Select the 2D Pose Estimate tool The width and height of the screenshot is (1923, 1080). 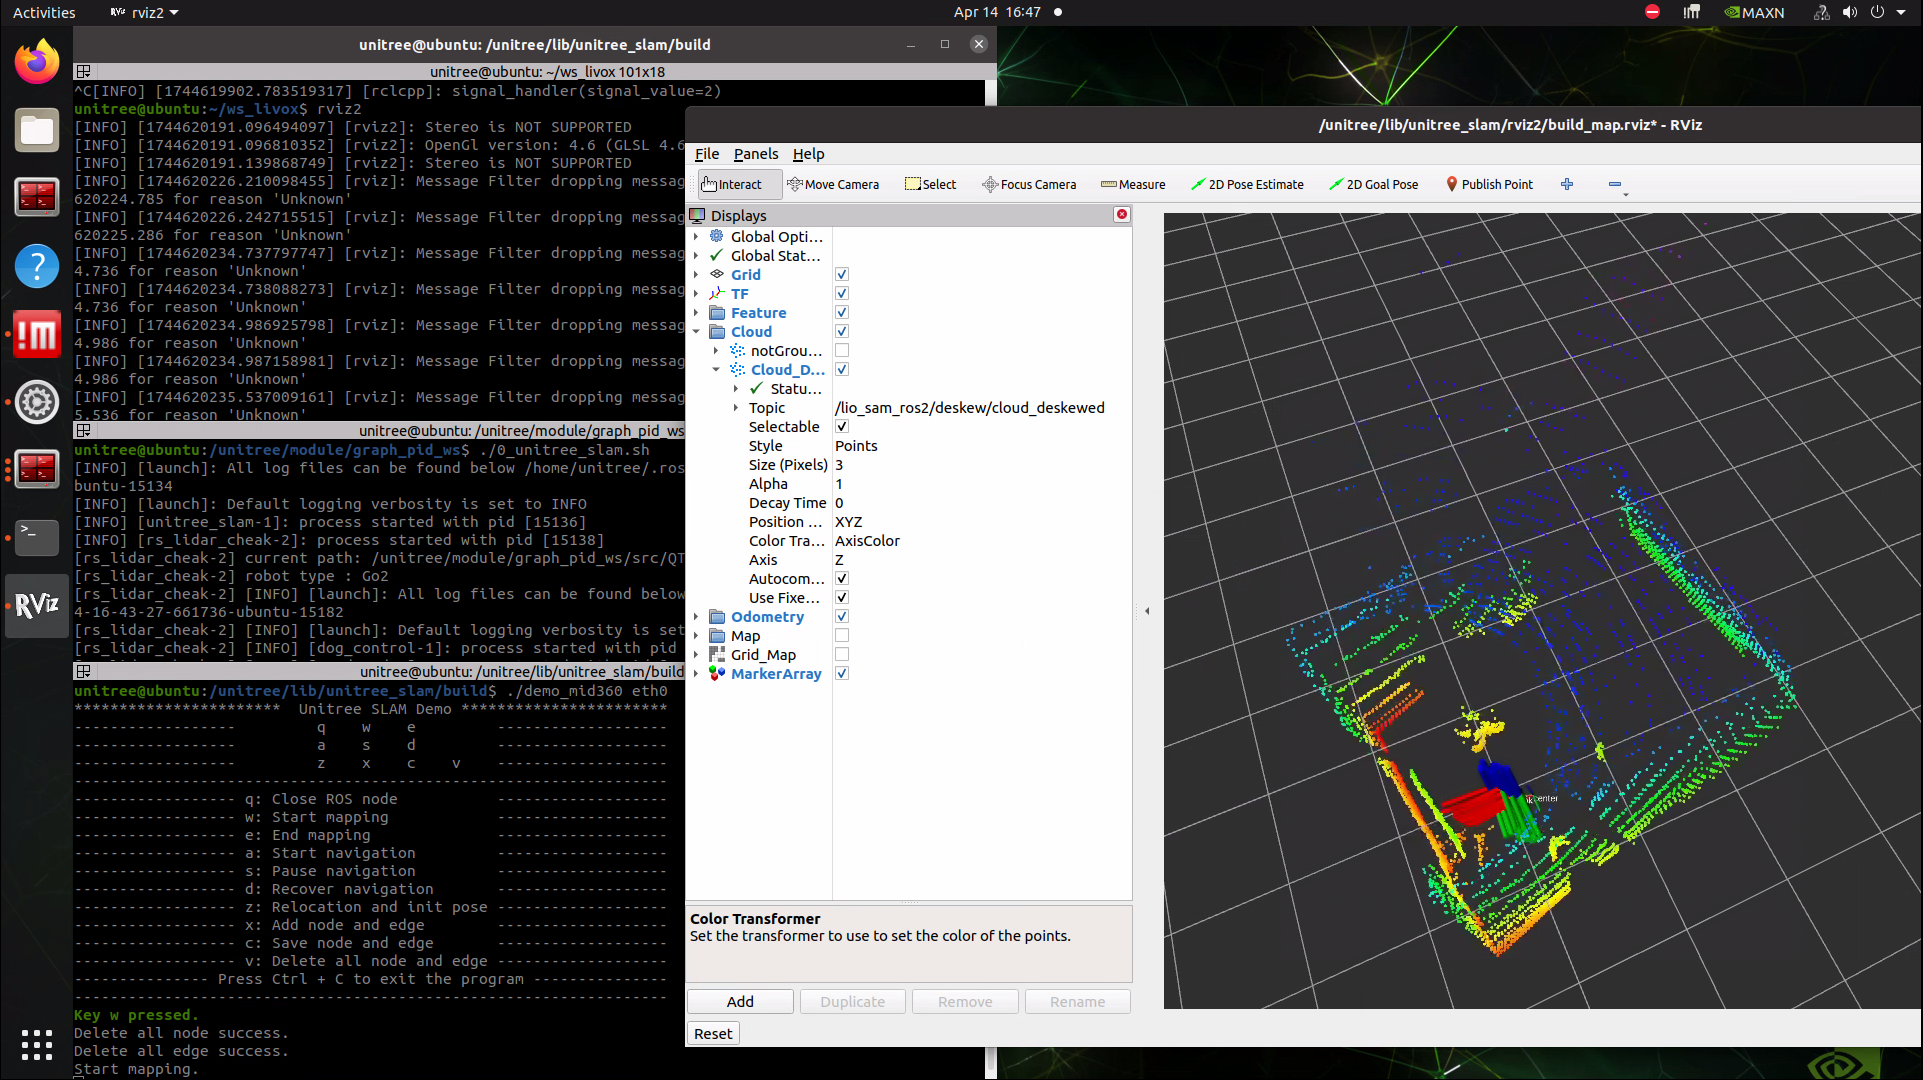[x=1247, y=184]
